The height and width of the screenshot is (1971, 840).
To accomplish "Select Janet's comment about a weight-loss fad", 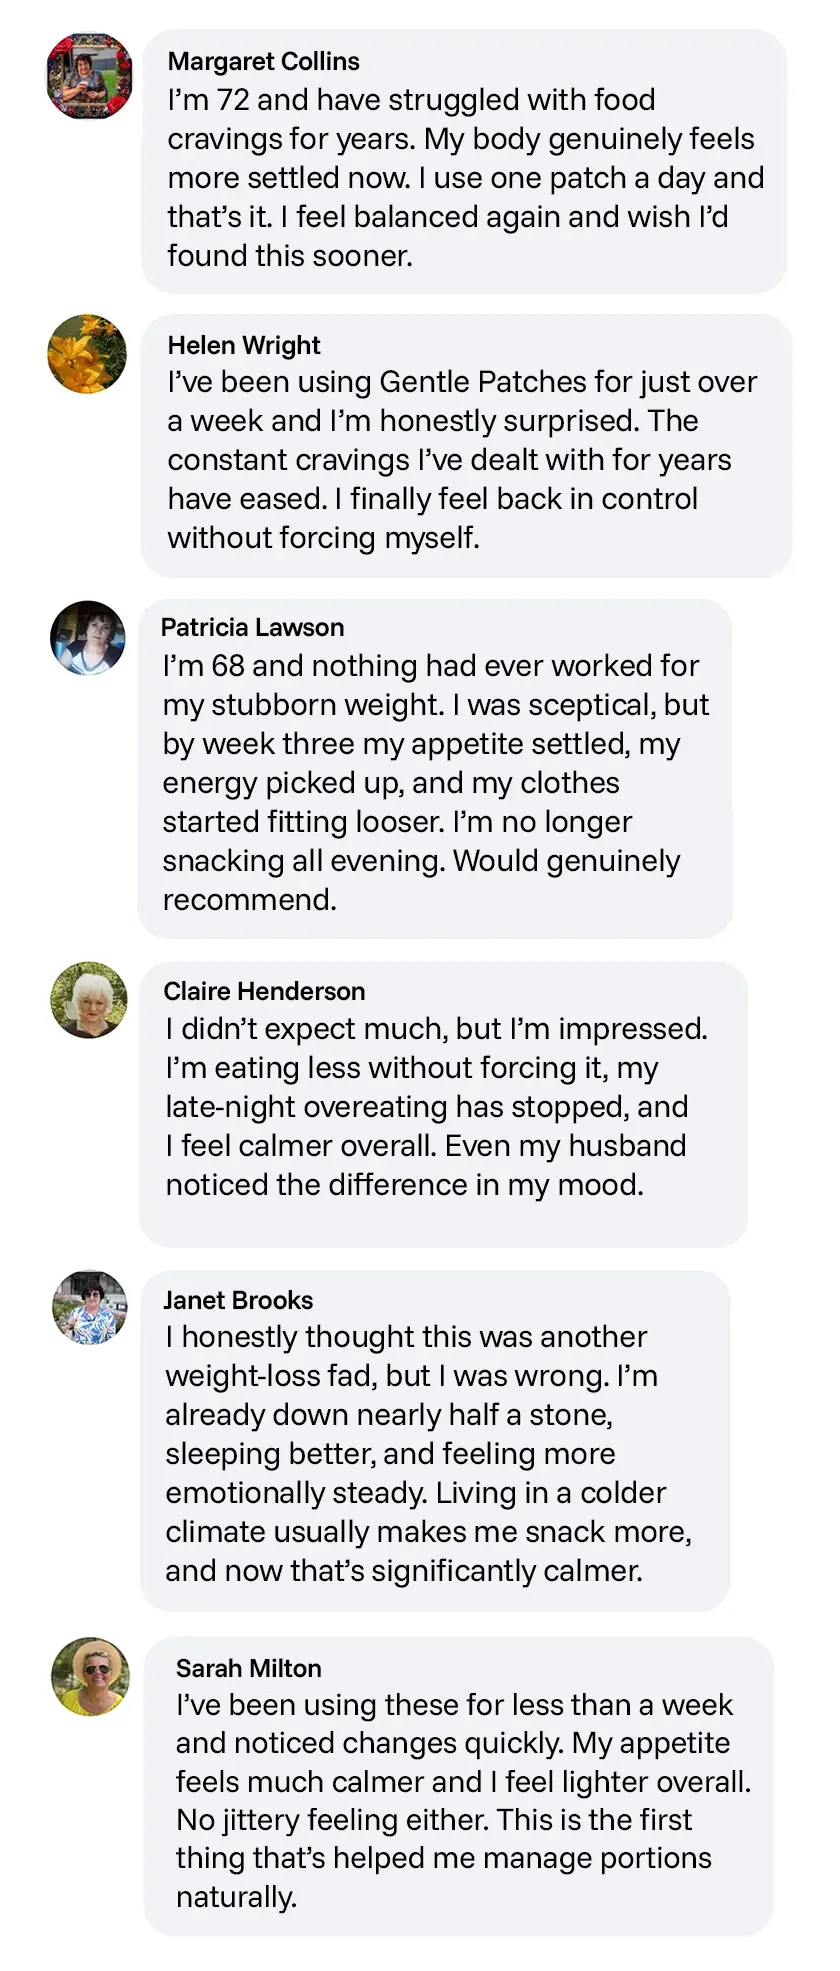I will click(428, 1454).
